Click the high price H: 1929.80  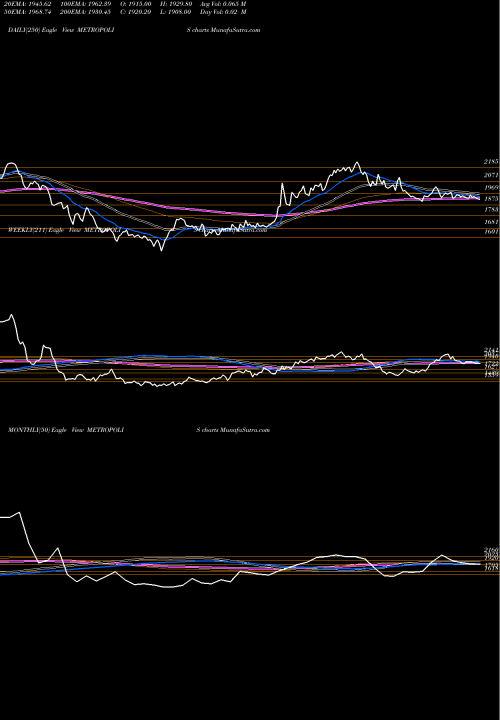coord(176,4)
